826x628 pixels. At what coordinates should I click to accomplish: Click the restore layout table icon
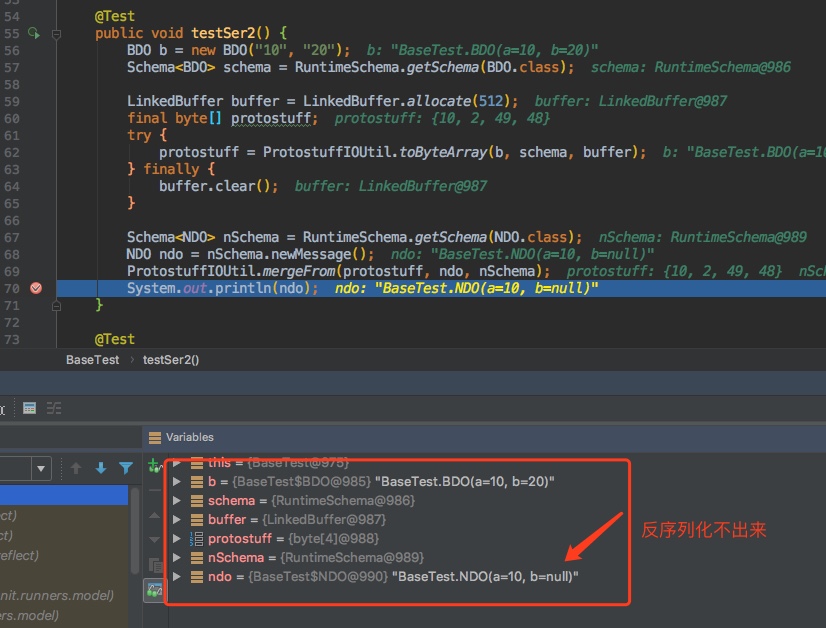pyautogui.click(x=30, y=408)
